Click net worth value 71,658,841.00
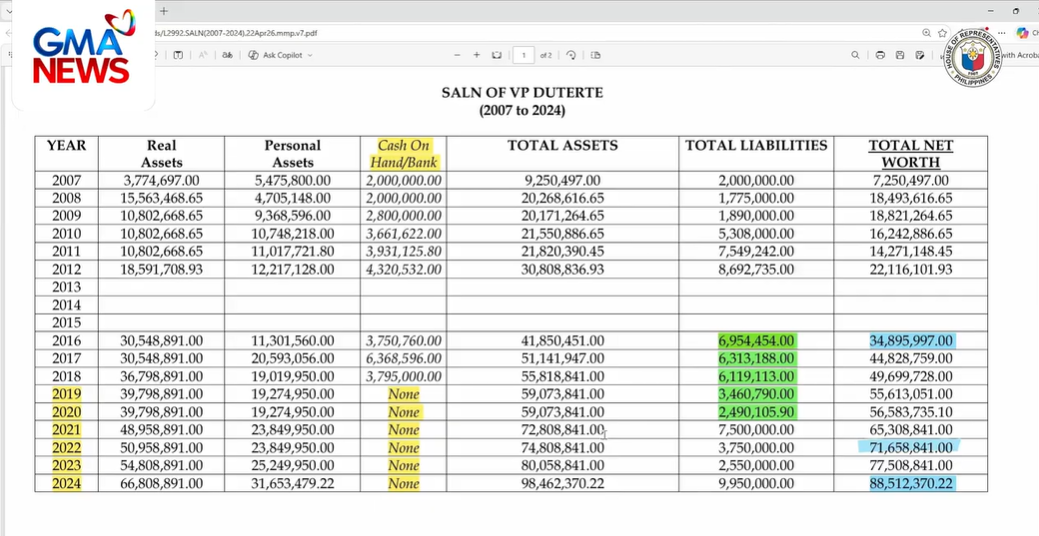This screenshot has height=536, width=1039. [x=910, y=448]
